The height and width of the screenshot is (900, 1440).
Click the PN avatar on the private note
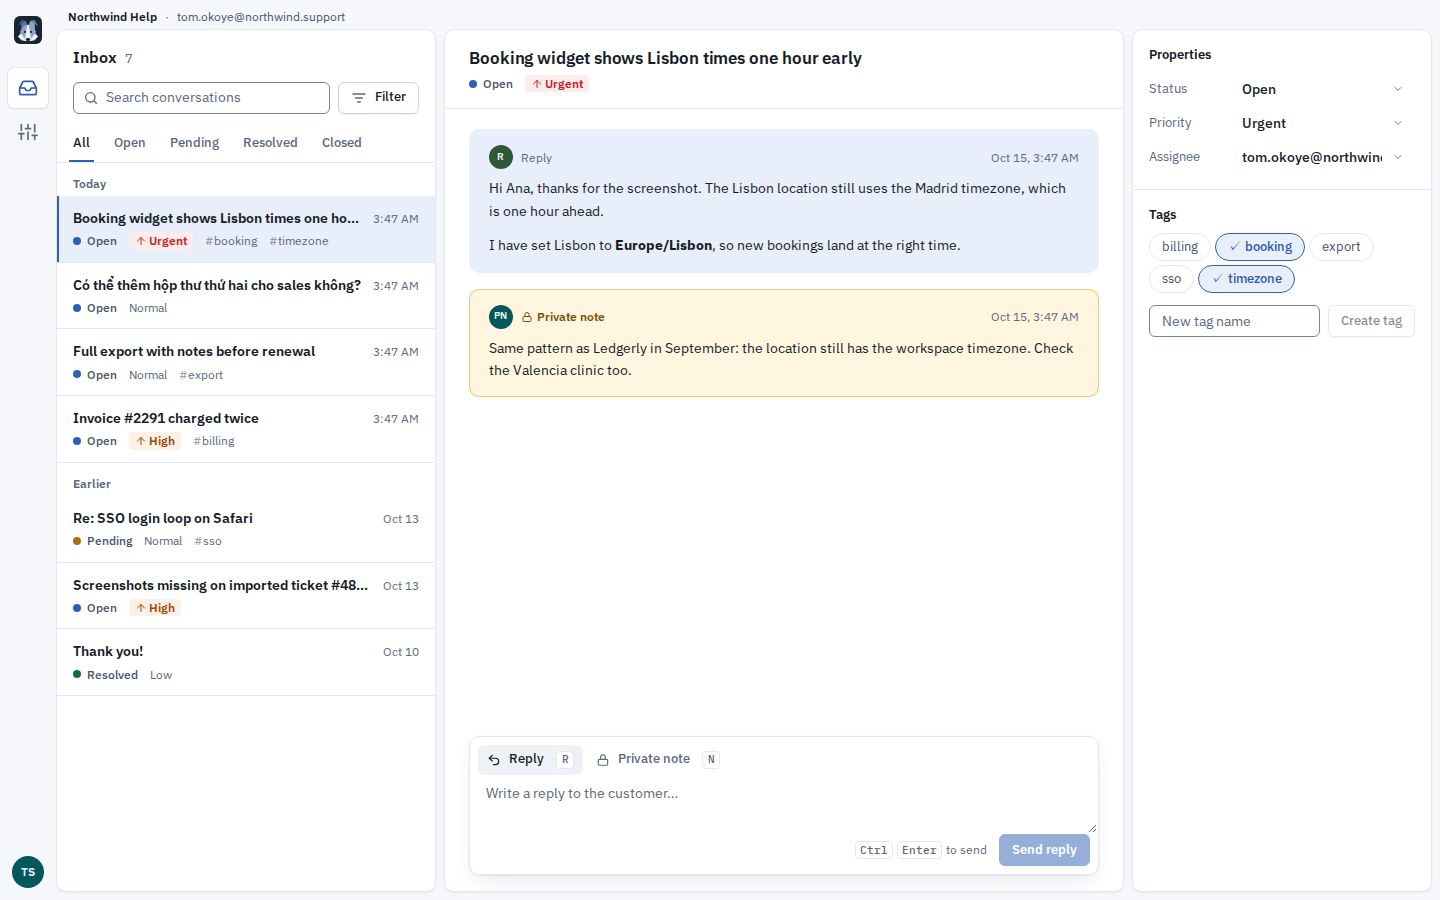(x=501, y=316)
